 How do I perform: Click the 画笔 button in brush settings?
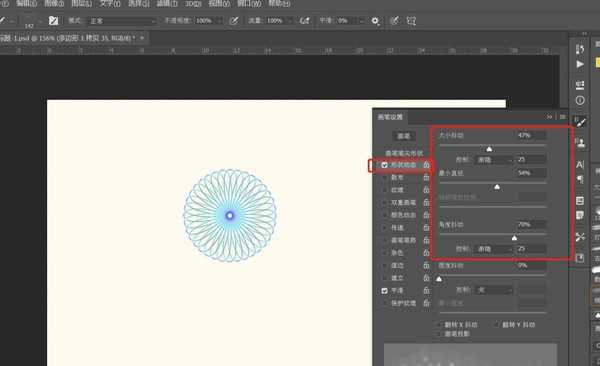(x=403, y=136)
